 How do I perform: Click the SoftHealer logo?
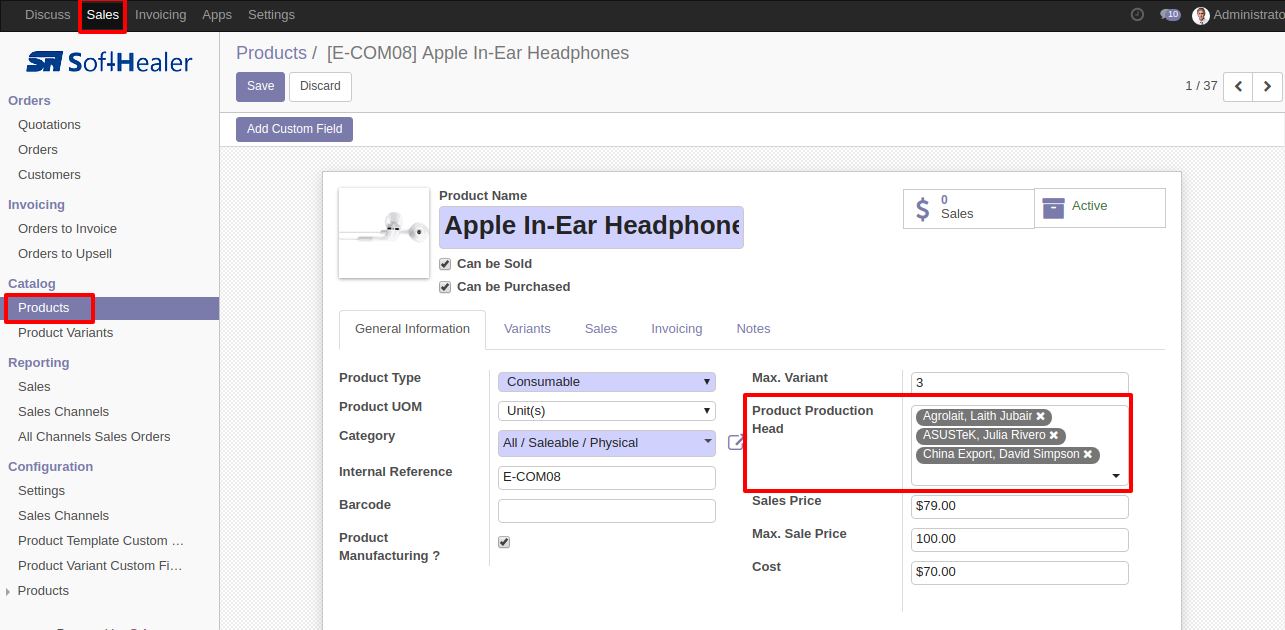pyautogui.click(x=109, y=62)
